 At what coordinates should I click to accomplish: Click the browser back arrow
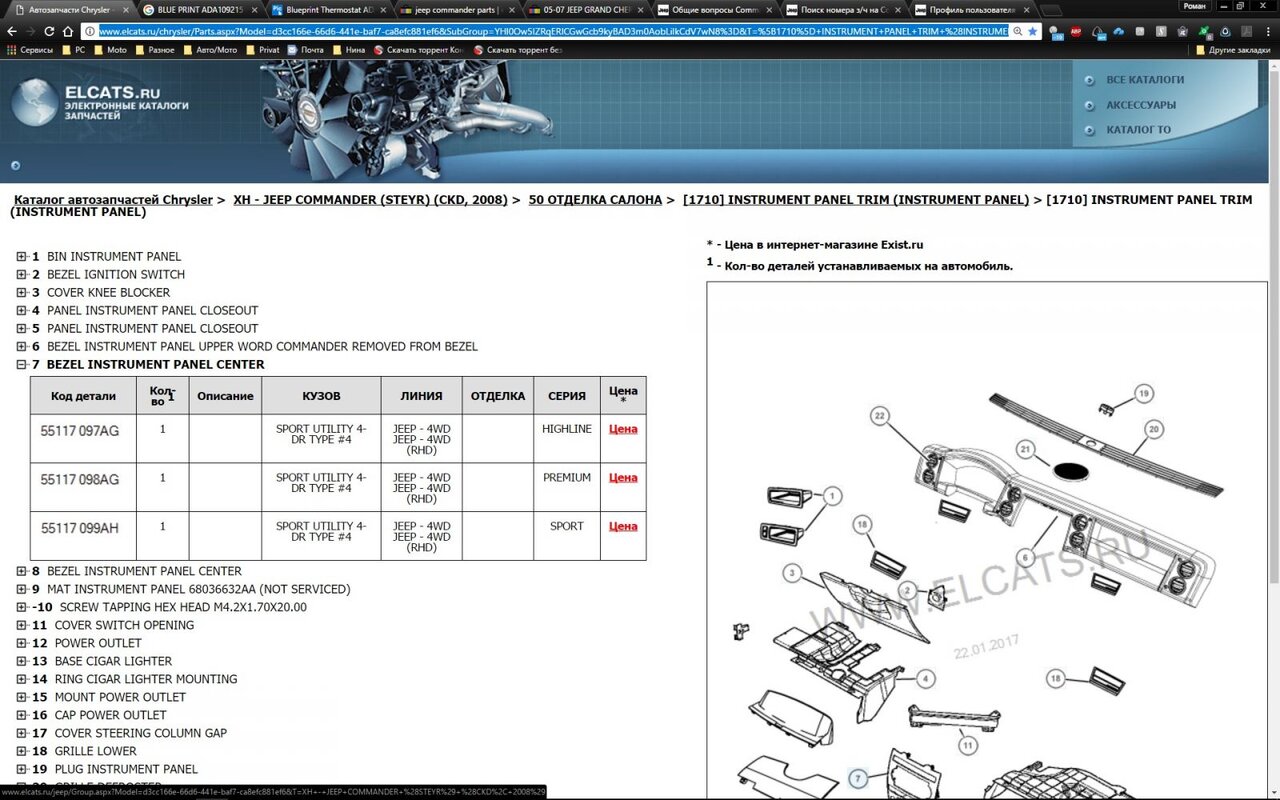coord(13,31)
